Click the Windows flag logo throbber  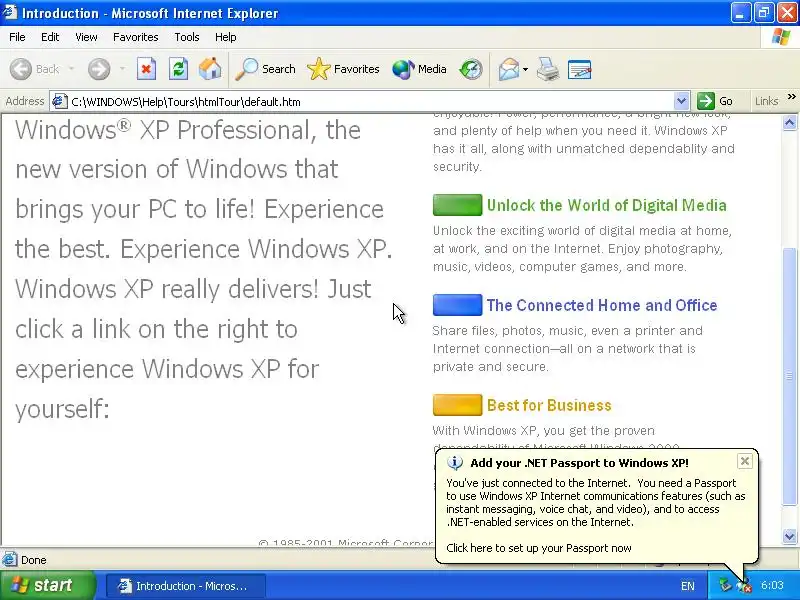[x=780, y=37]
